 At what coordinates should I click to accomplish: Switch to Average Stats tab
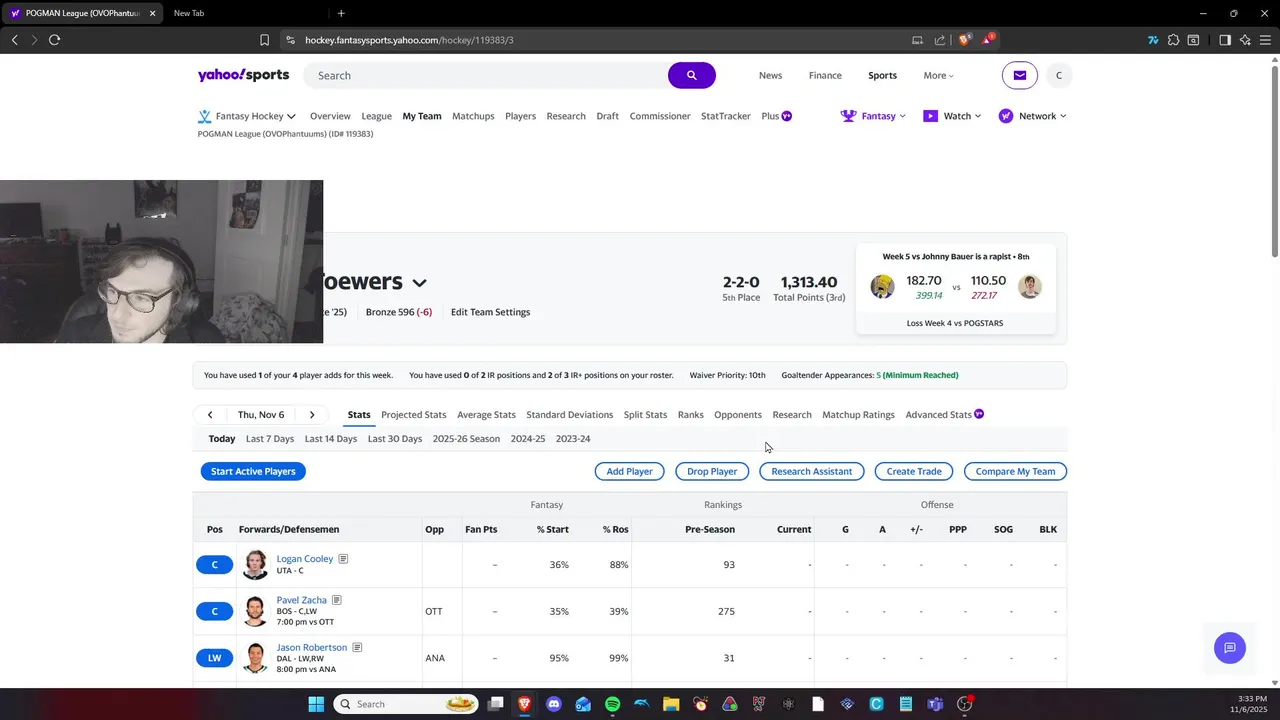pyautogui.click(x=486, y=415)
